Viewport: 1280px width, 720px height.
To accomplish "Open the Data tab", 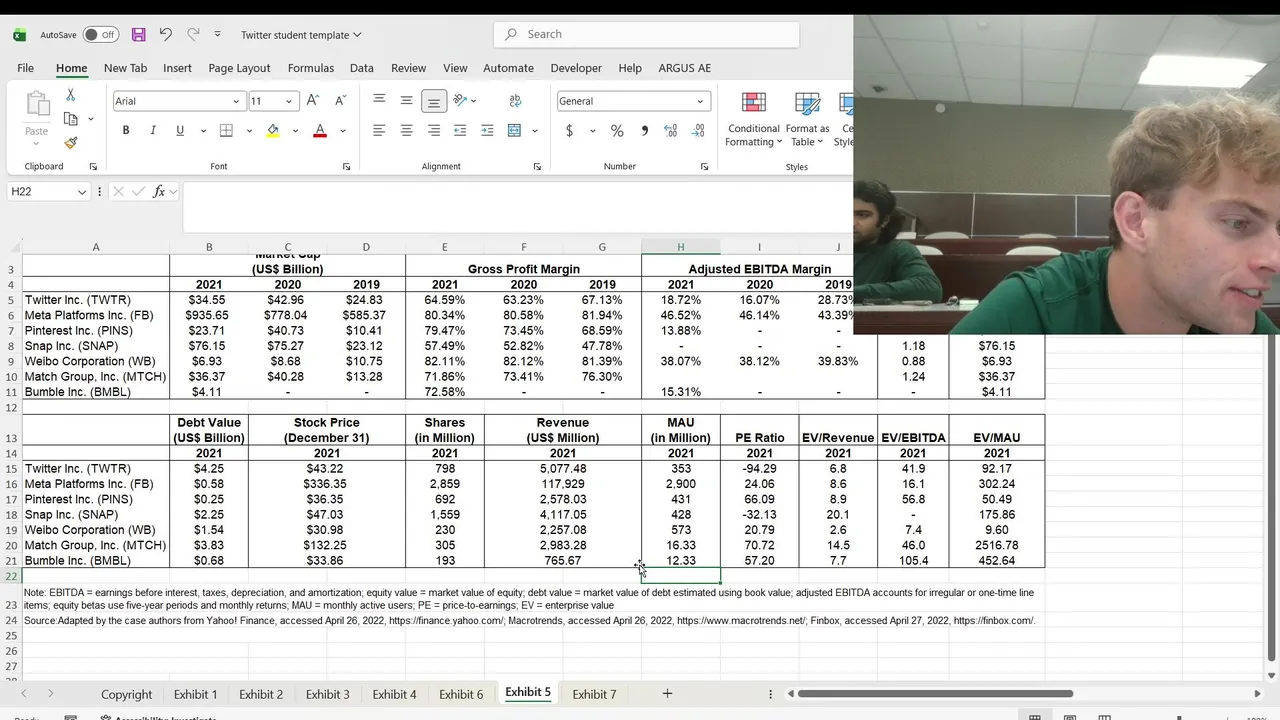I will pos(362,68).
